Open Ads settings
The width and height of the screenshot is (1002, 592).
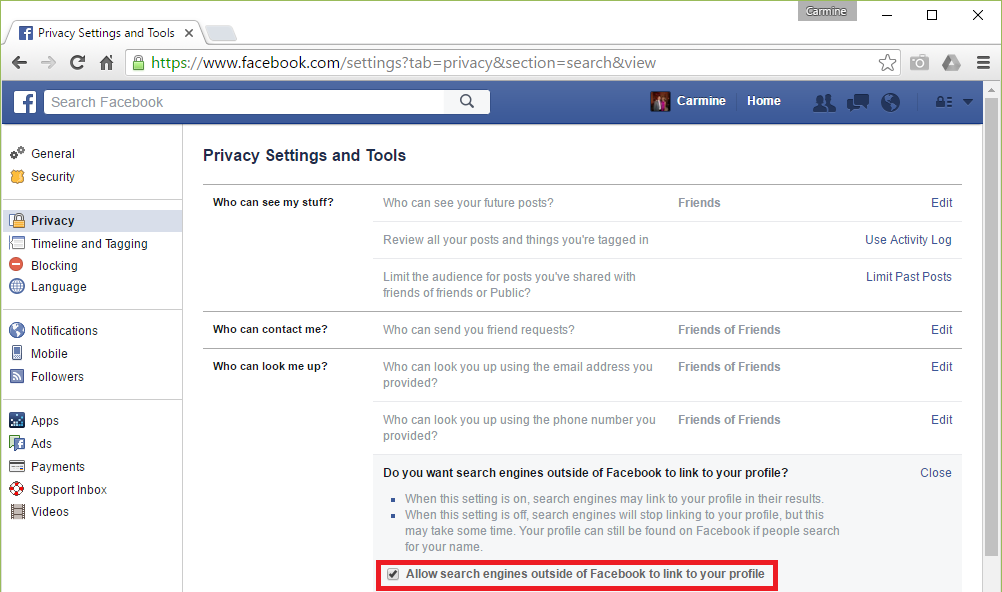click(41, 444)
